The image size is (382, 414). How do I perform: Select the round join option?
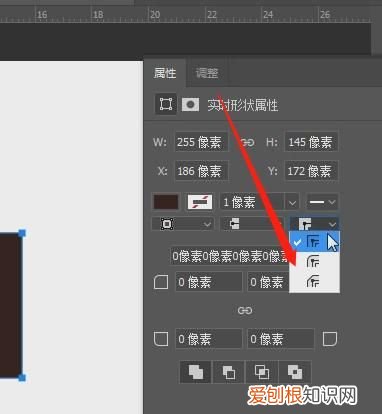coord(314,261)
